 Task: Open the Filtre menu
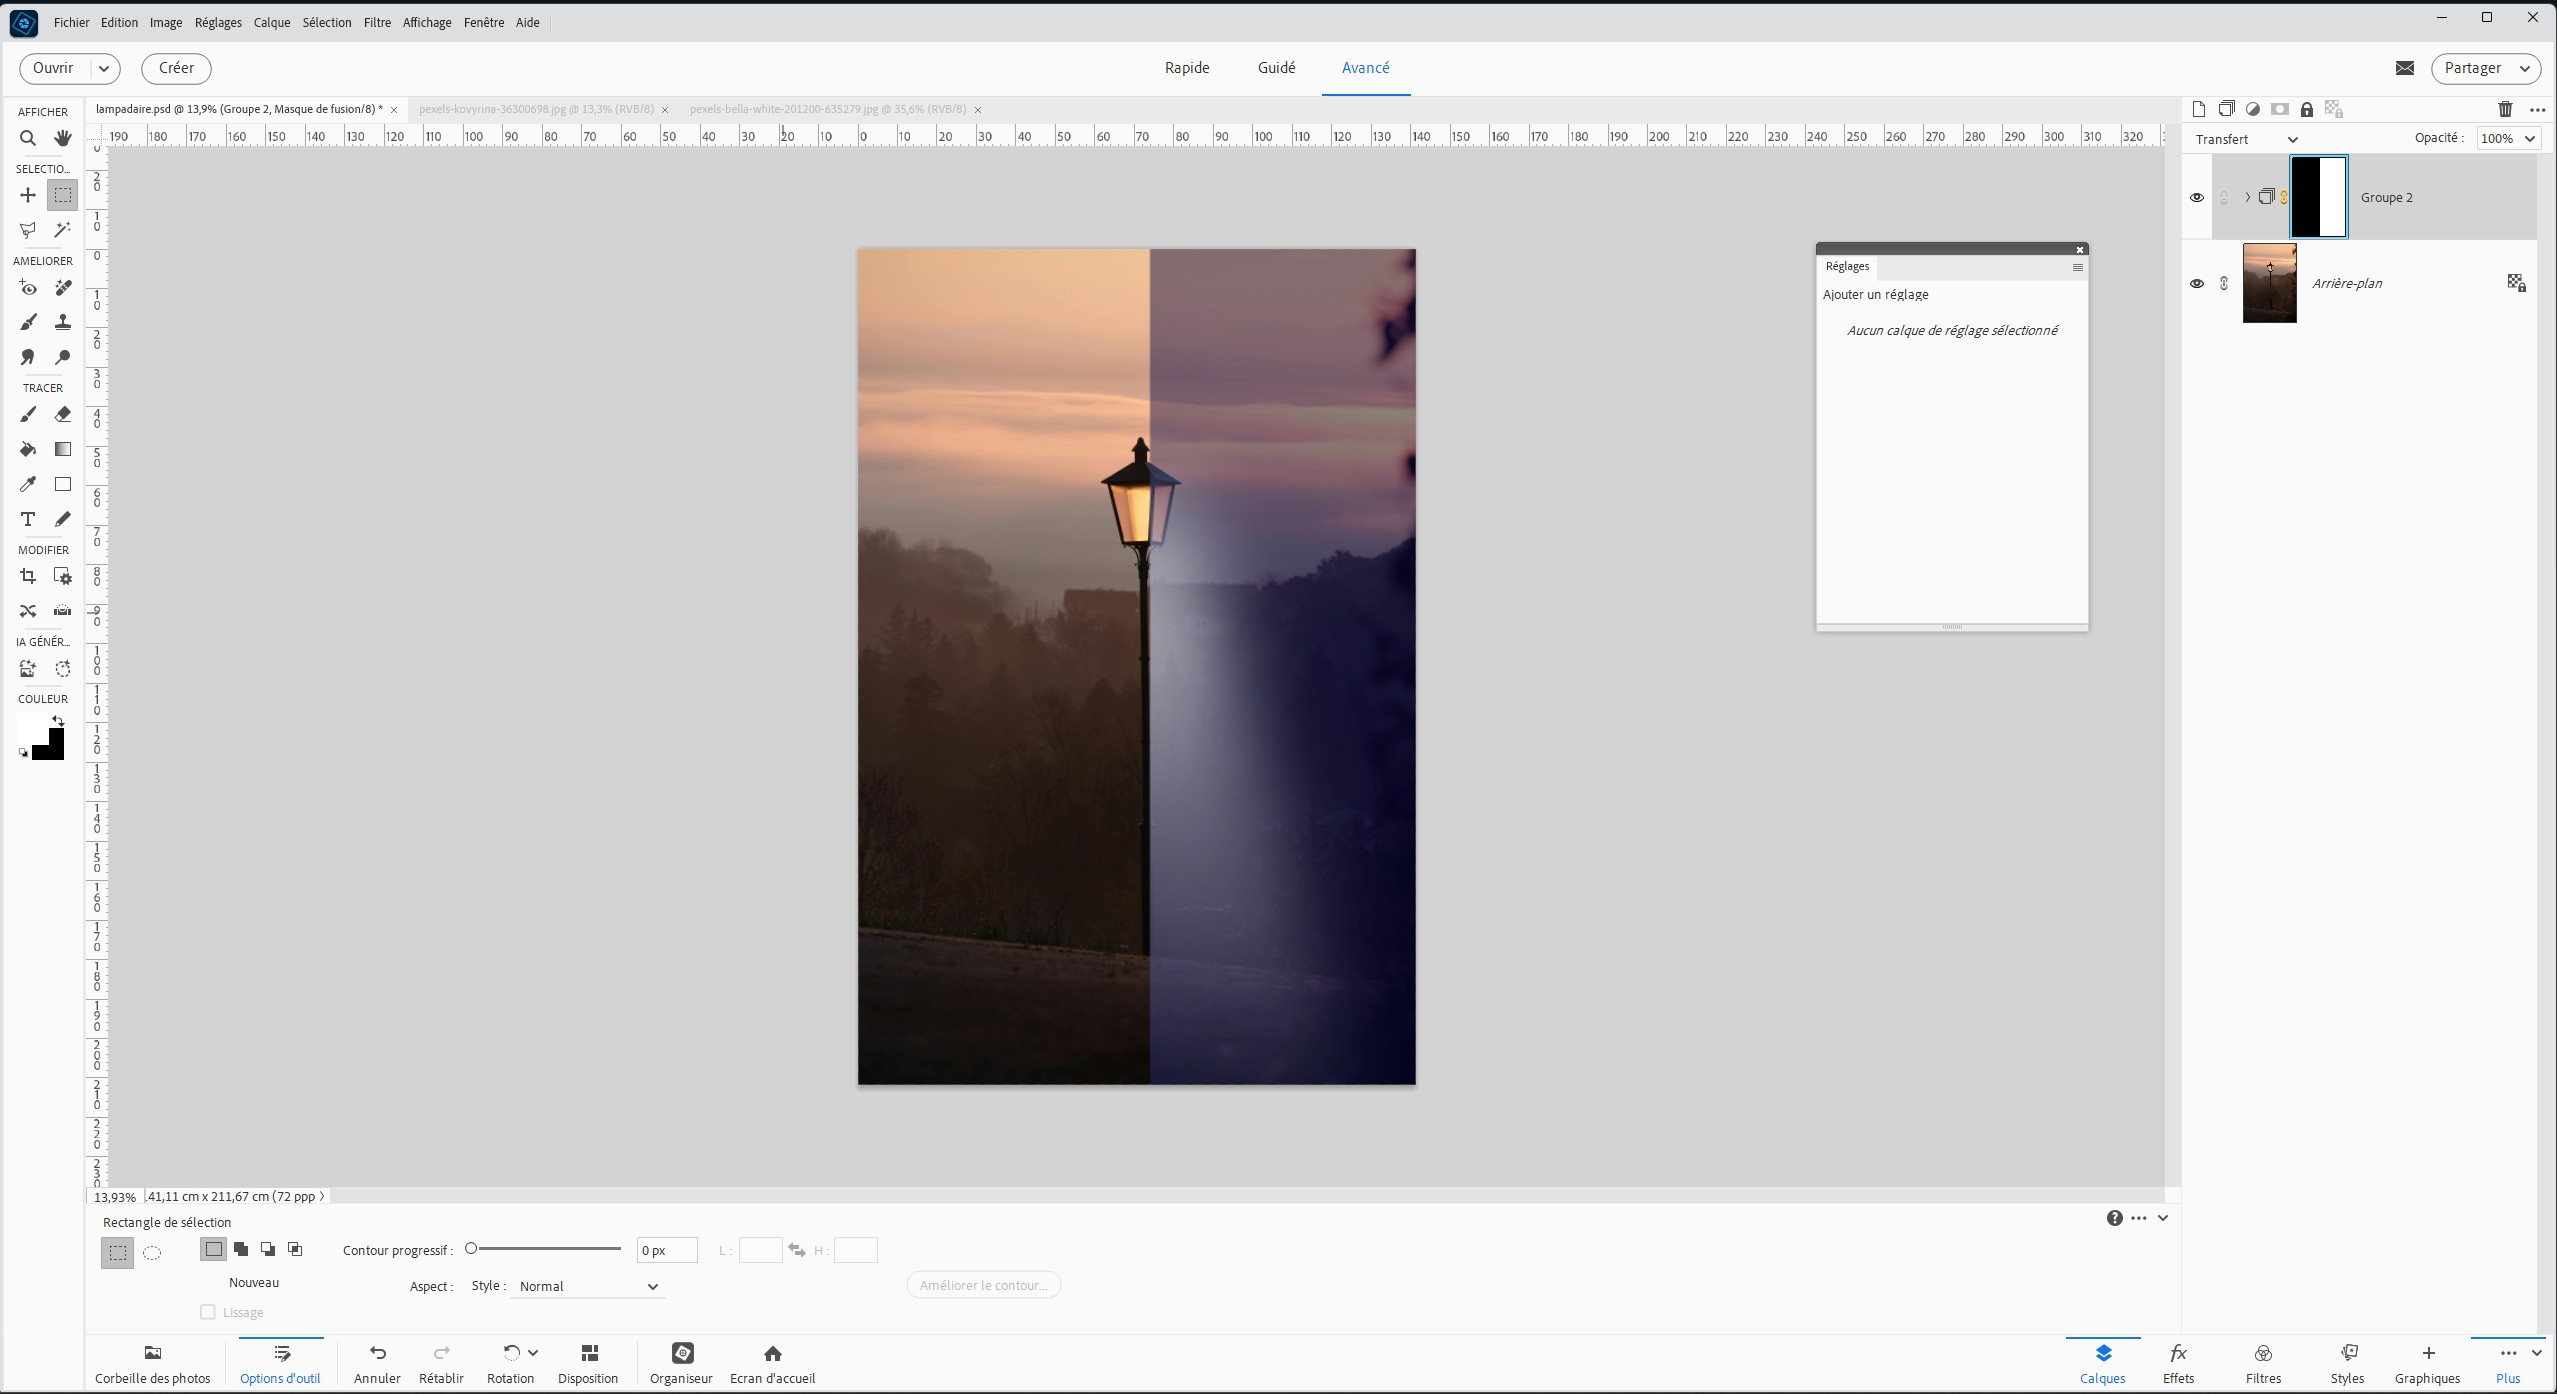point(377,22)
